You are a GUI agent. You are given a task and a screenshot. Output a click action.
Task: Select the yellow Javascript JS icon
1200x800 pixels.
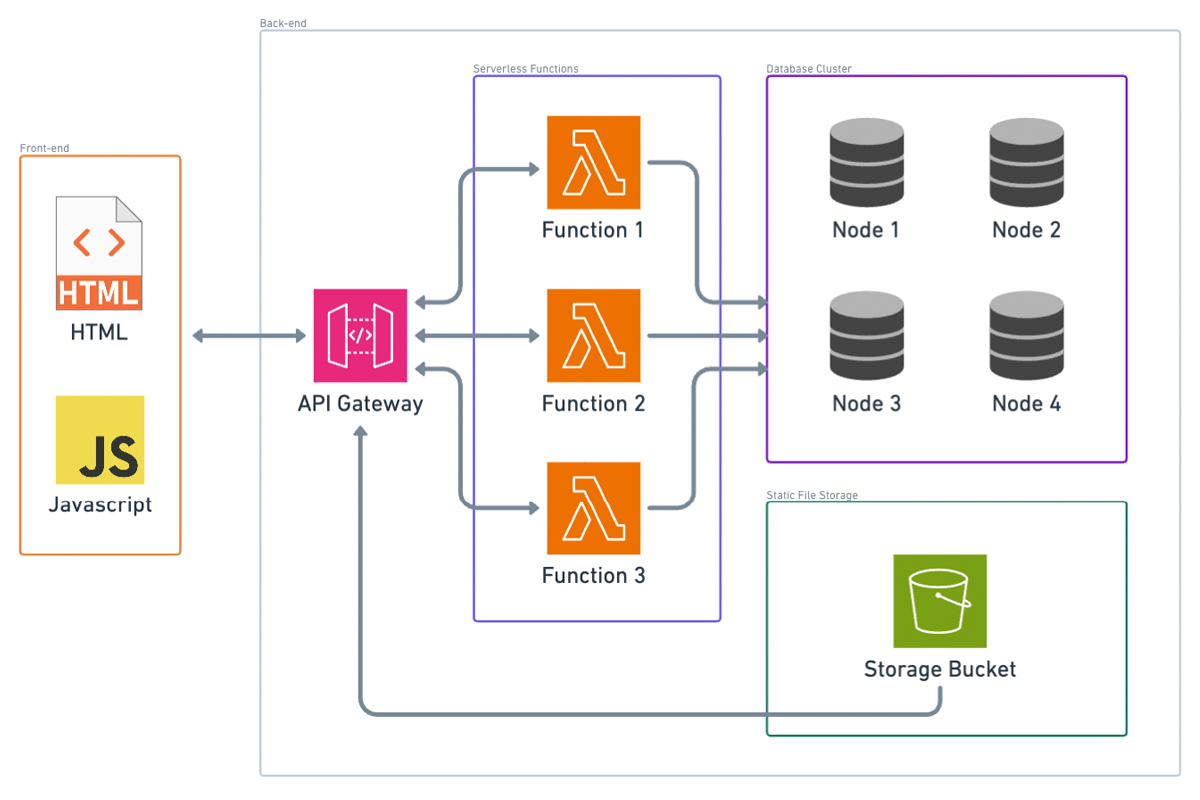tap(100, 440)
